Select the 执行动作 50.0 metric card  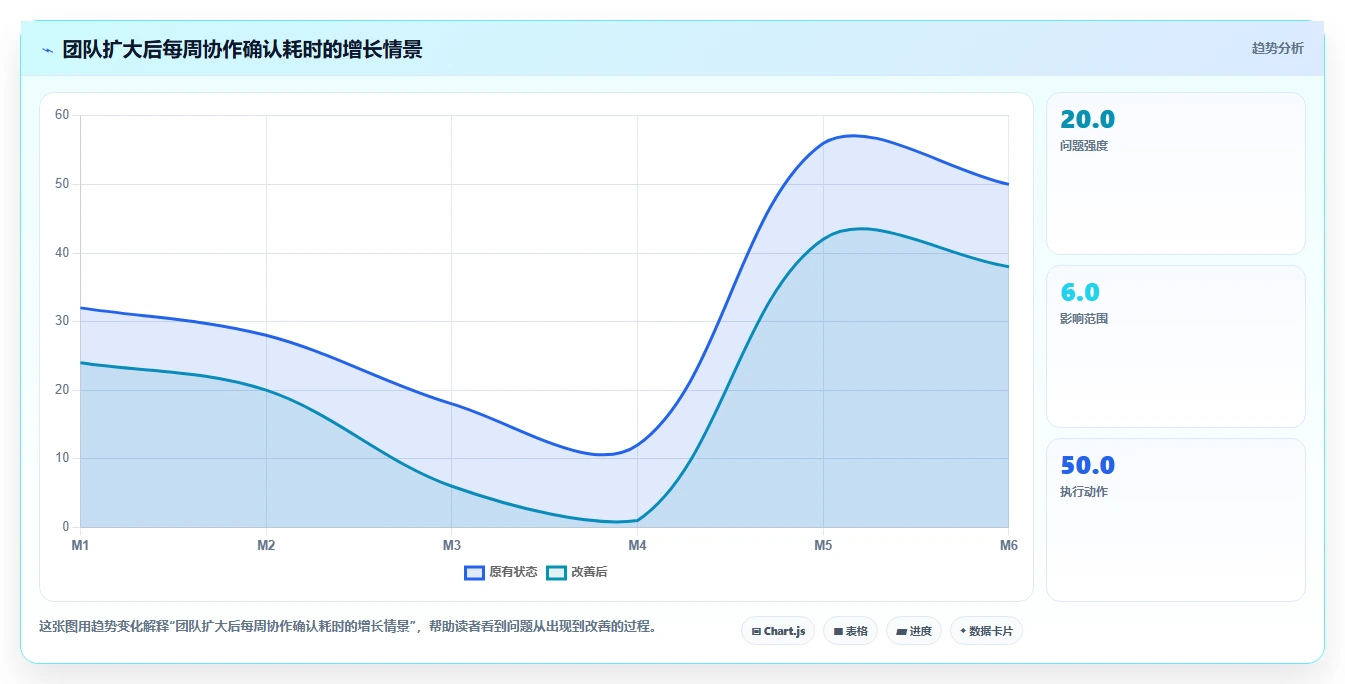coord(1175,520)
